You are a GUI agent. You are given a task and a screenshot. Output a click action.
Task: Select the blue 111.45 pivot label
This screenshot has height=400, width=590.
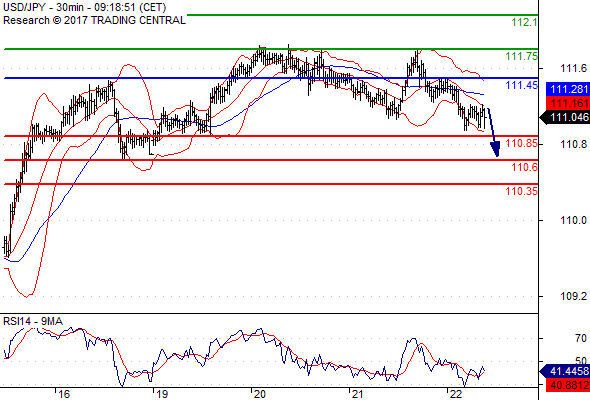pyautogui.click(x=522, y=85)
